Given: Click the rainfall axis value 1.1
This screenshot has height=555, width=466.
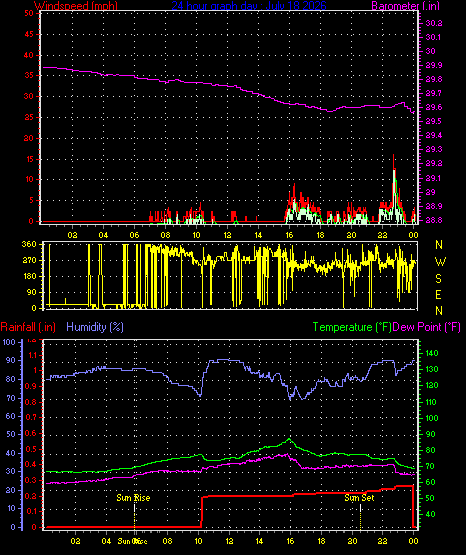Looking at the screenshot, I should click(32, 355).
